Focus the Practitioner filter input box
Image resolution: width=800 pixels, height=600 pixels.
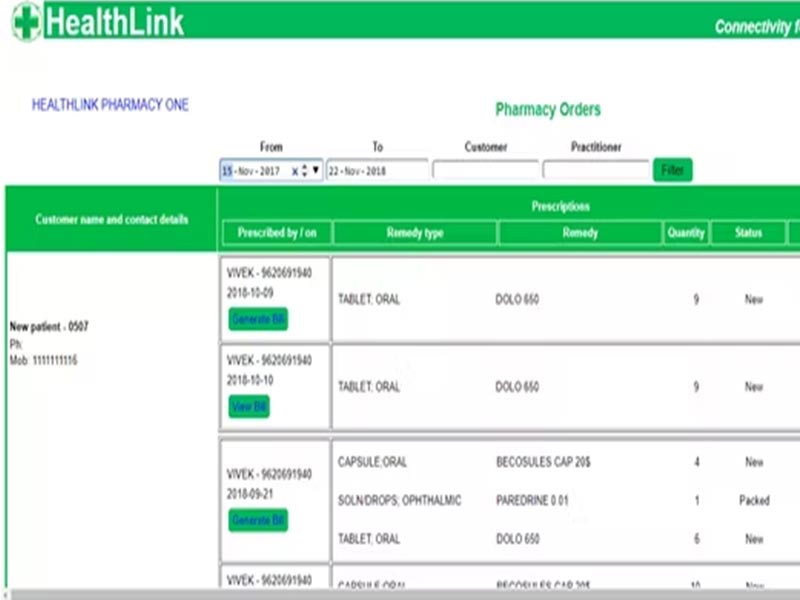(596, 170)
